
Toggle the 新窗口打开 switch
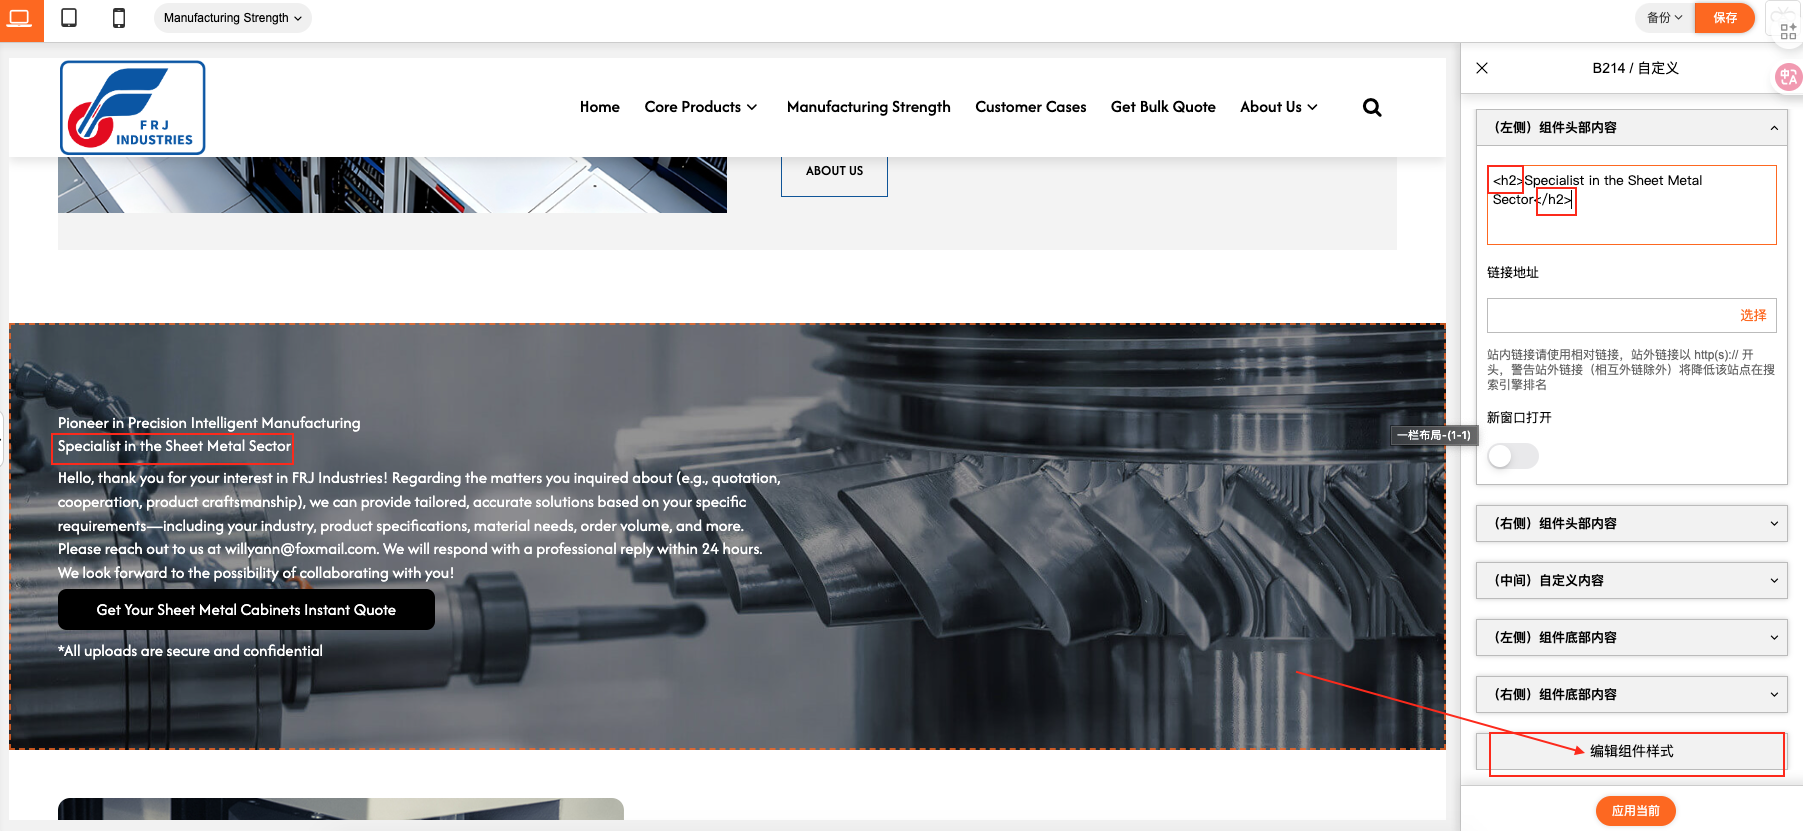tap(1512, 456)
